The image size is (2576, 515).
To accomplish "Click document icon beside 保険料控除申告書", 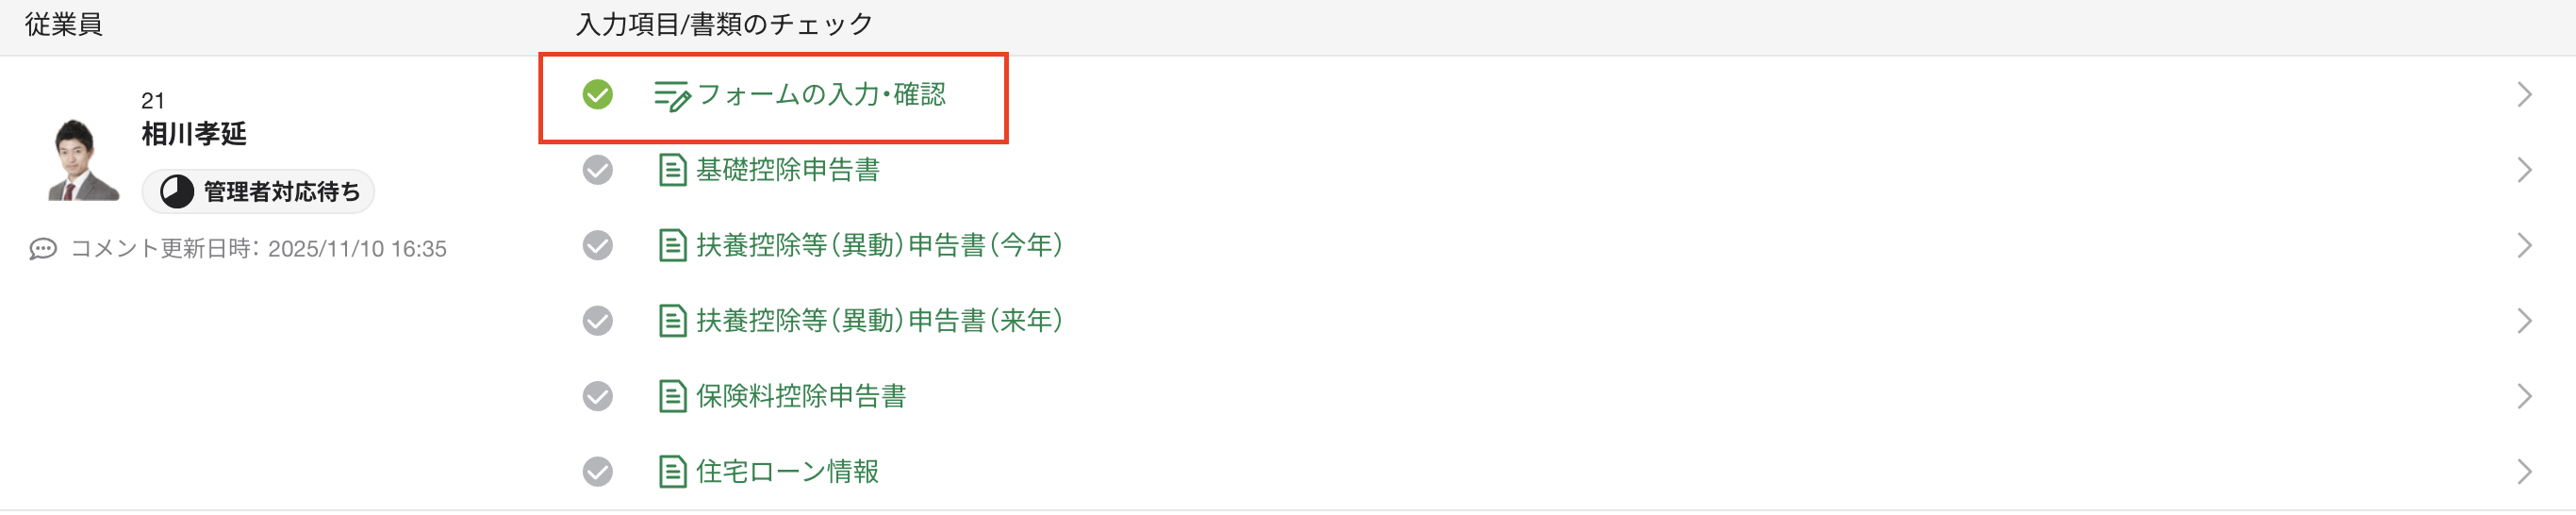I will coord(672,396).
